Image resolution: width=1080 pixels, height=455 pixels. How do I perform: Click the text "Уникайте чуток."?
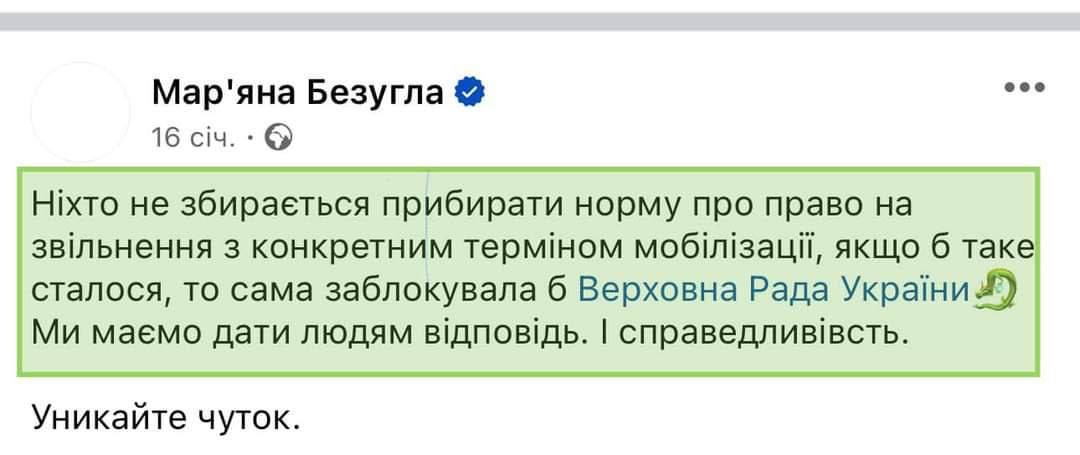point(167,414)
